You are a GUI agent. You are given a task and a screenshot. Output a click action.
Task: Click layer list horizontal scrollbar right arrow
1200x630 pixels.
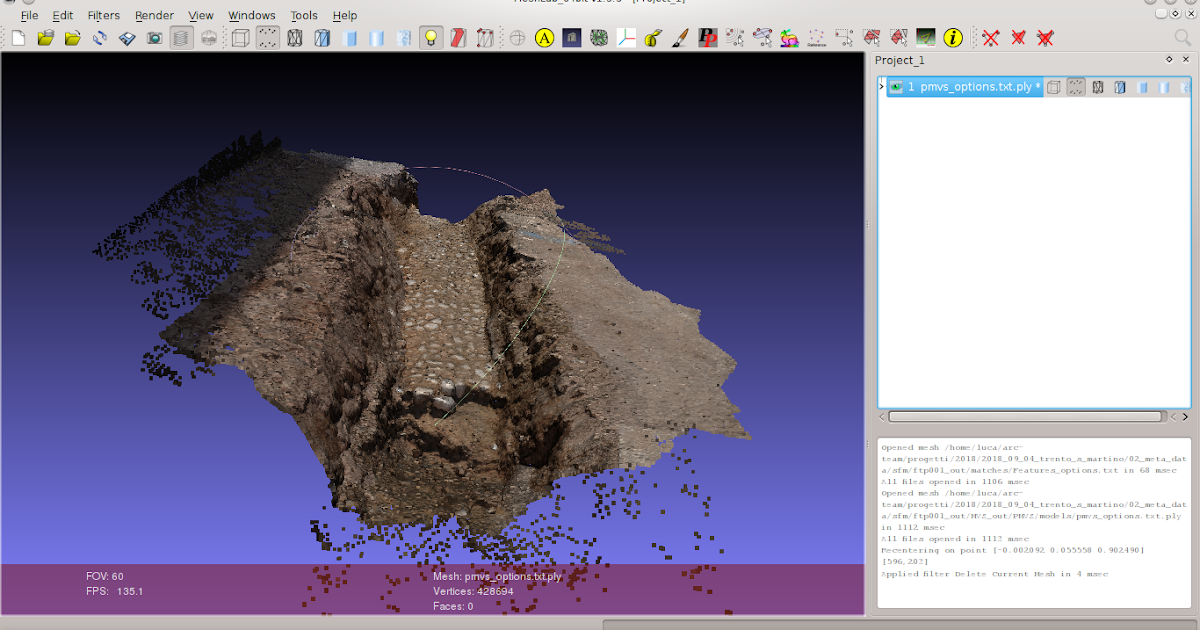tap(1185, 416)
